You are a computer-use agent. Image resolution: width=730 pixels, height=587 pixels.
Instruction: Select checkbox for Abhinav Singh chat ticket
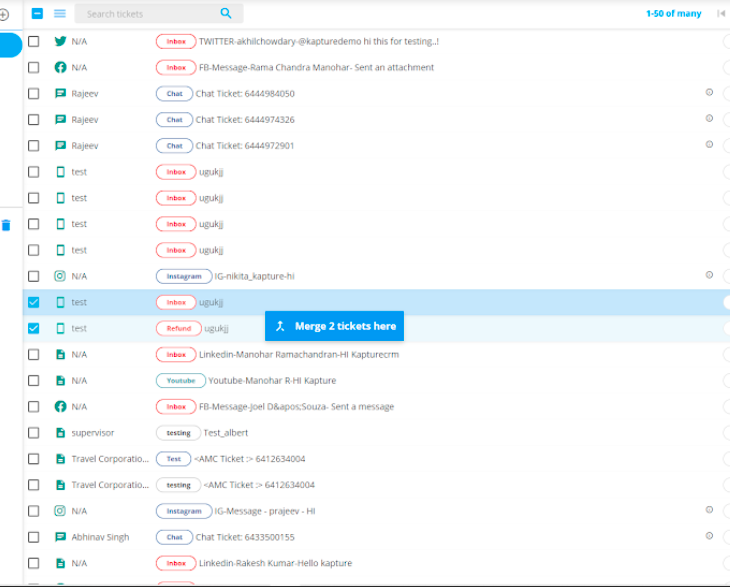click(x=34, y=537)
